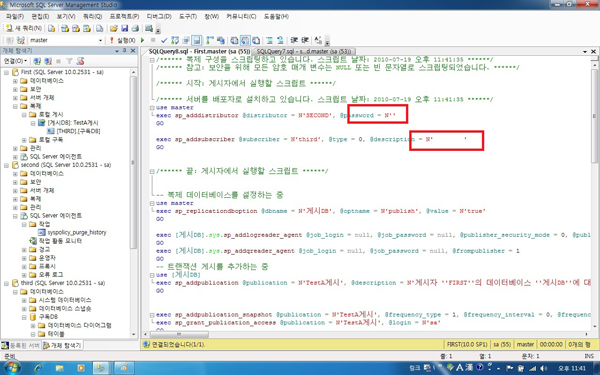Click the Execute 실행(X) button
Viewport: 600px width, 375px height.
click(123, 40)
